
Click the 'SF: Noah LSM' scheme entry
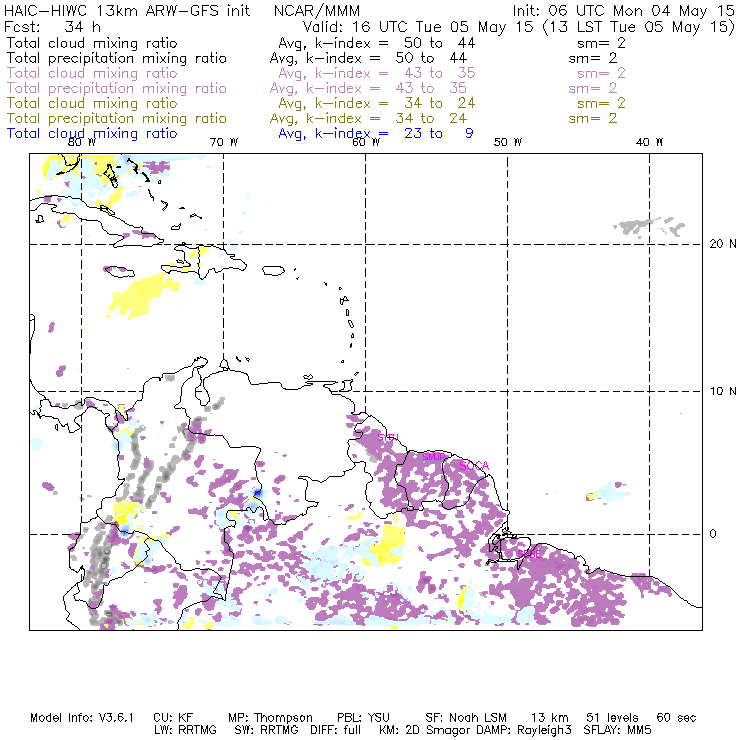466,718
